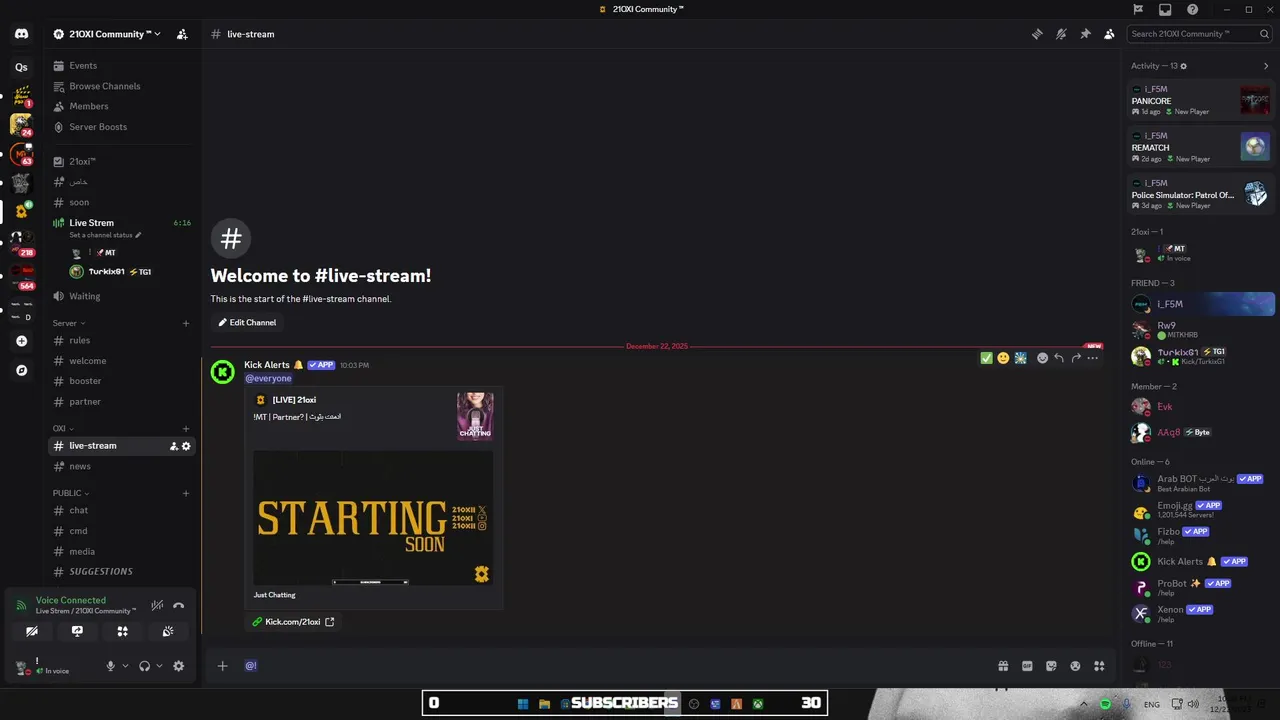Expand the Activity panel arrow
The image size is (1280, 720).
pos(1266,66)
